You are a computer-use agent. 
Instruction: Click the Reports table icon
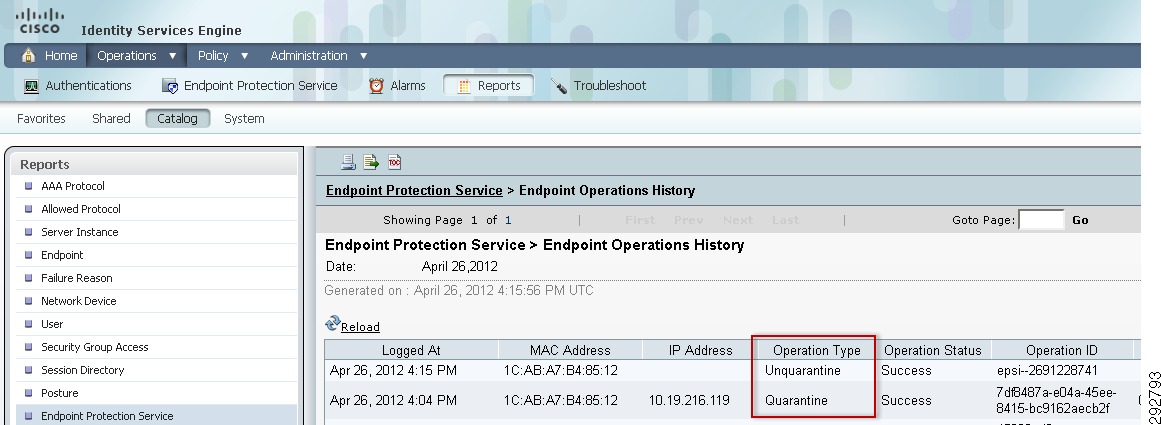464,86
